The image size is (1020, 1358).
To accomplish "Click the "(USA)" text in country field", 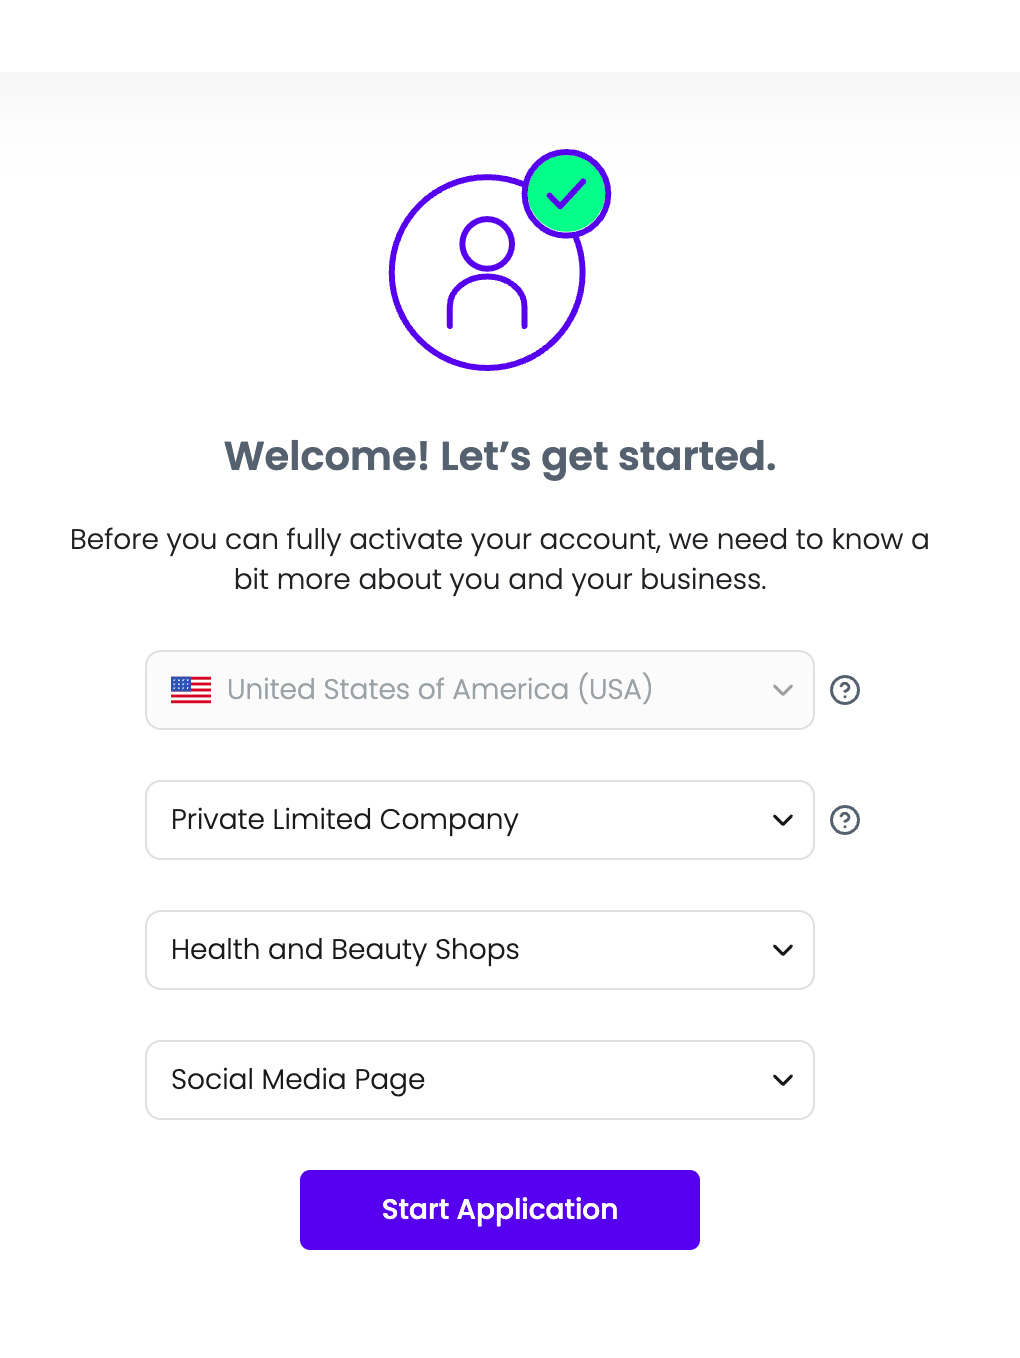I will coord(615,690).
